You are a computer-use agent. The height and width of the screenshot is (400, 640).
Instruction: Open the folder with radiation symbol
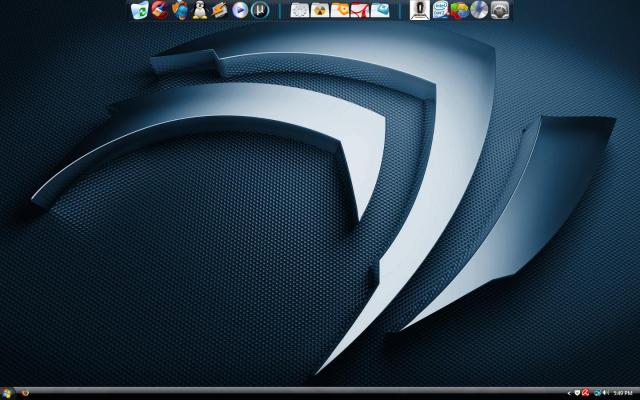(320, 10)
